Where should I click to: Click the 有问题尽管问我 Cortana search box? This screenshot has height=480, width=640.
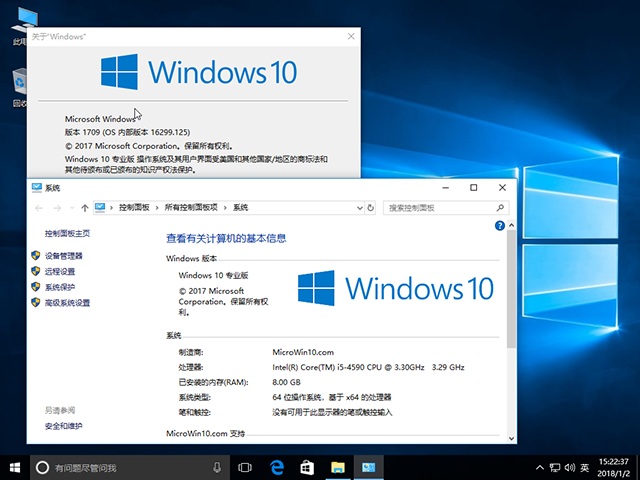[129, 468]
